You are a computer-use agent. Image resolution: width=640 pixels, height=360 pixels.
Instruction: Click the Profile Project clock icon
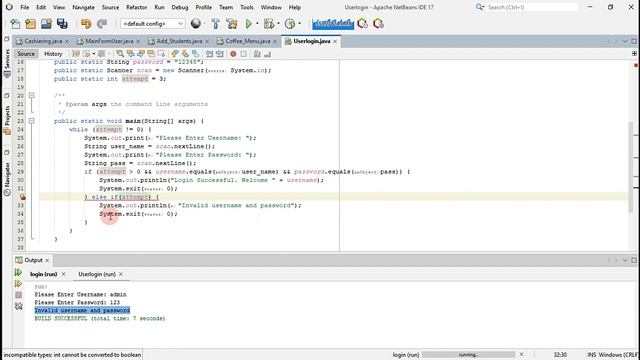290,24
